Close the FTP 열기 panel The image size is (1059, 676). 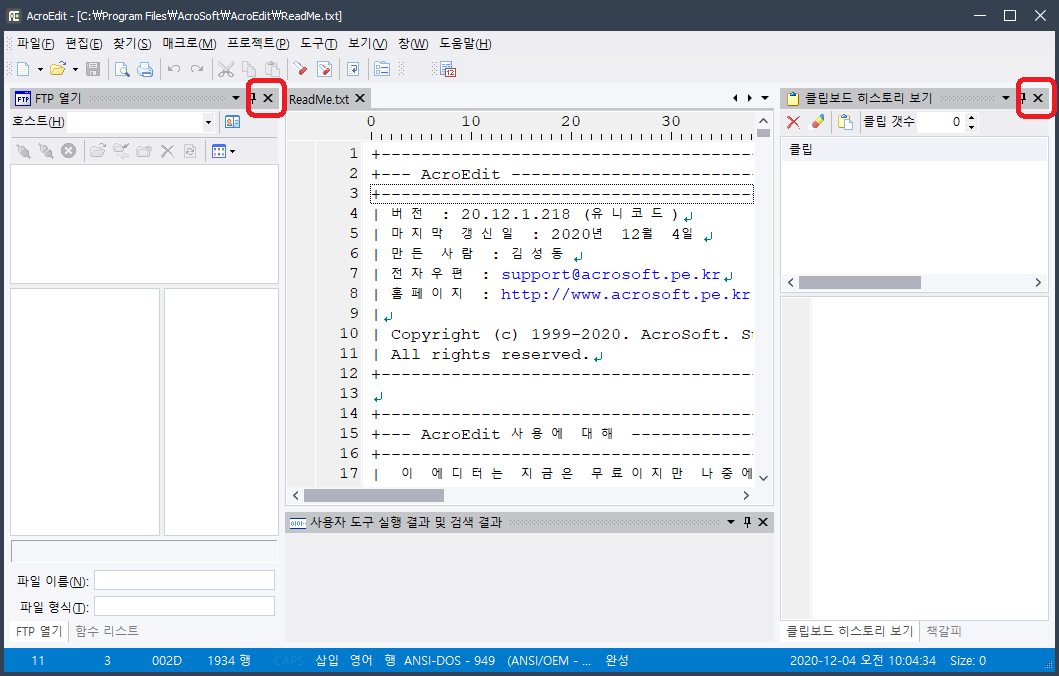click(x=268, y=99)
